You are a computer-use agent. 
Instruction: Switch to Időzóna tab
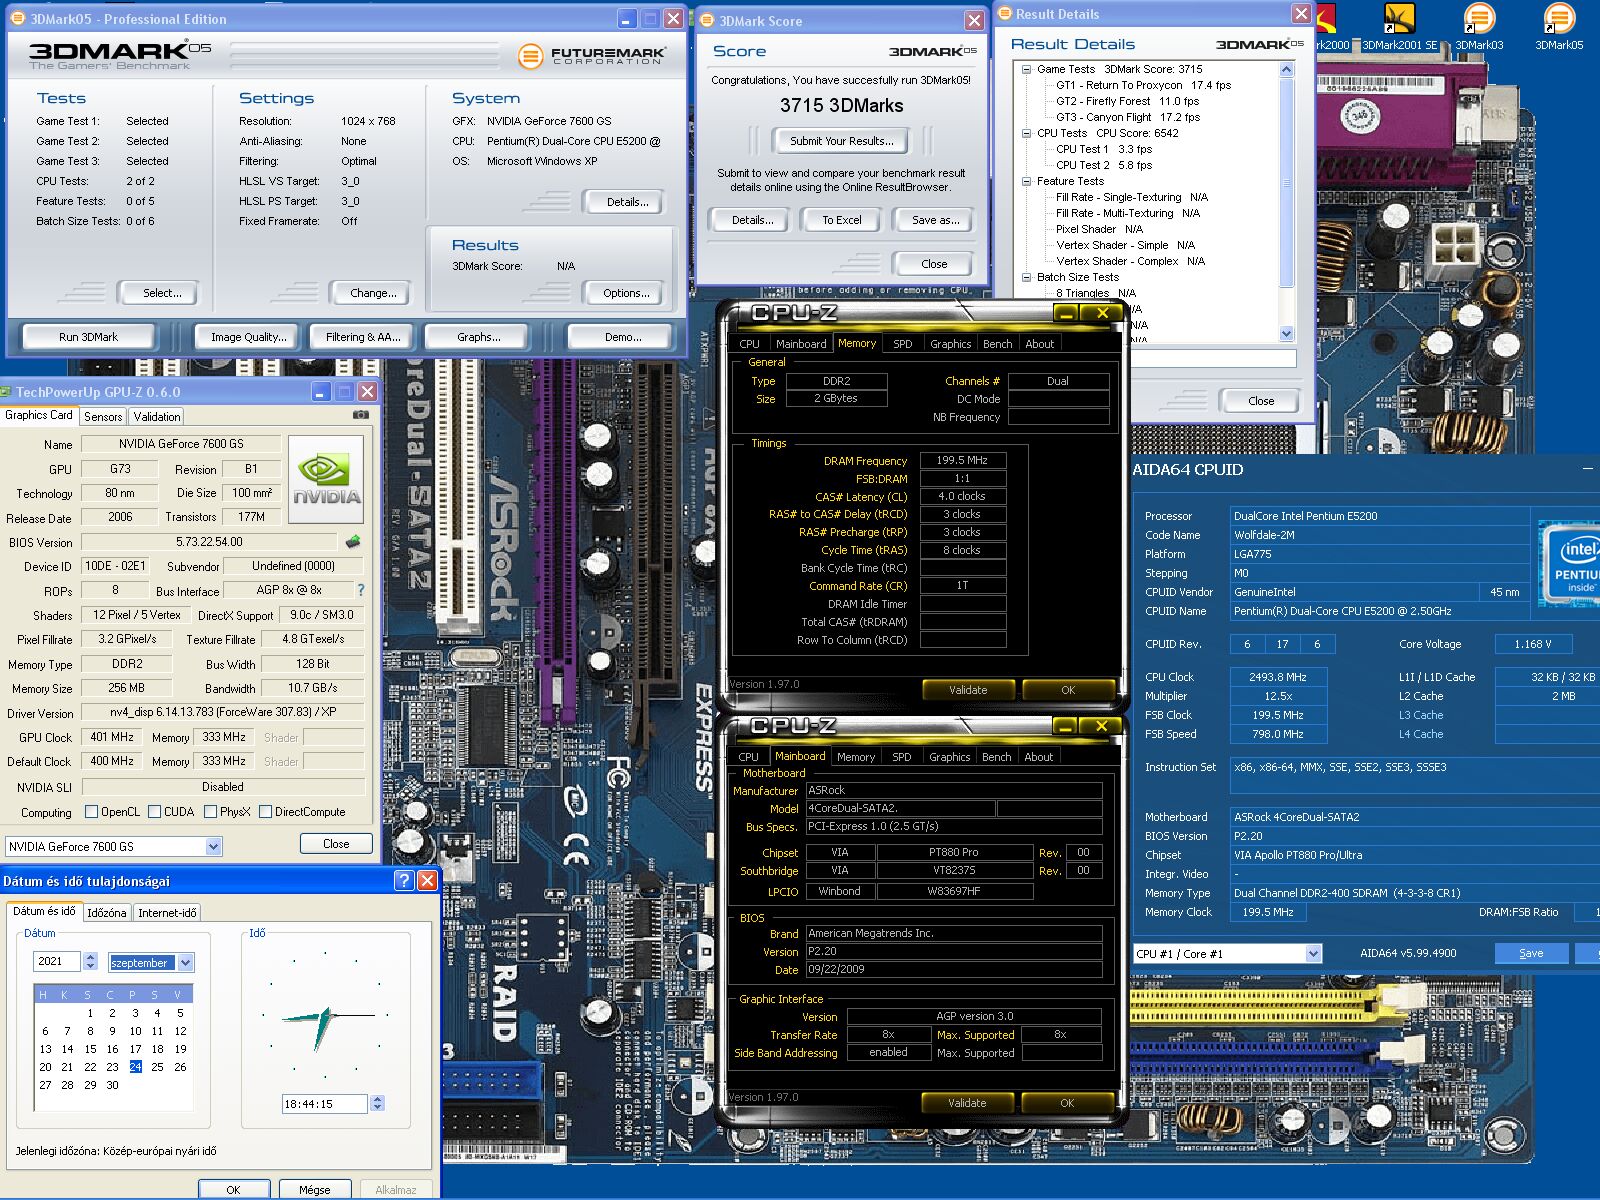coord(106,912)
